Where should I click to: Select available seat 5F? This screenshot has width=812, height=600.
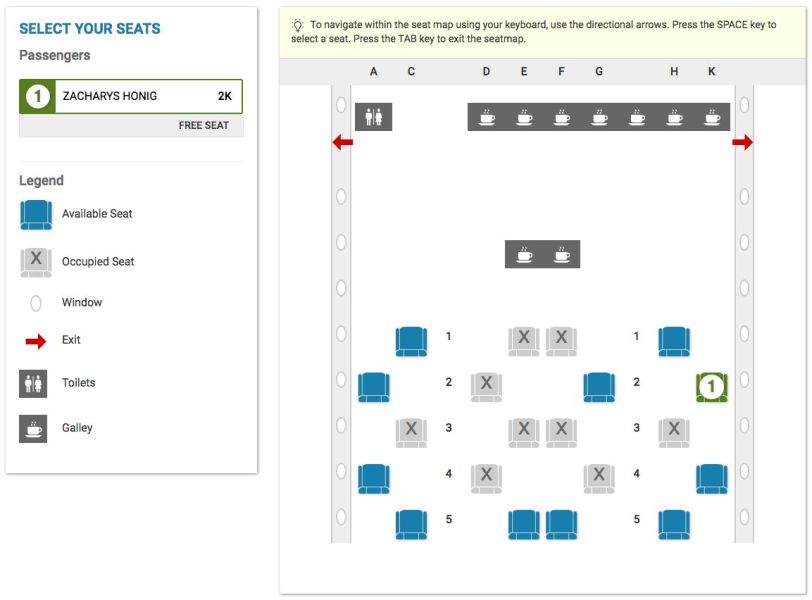(x=561, y=525)
